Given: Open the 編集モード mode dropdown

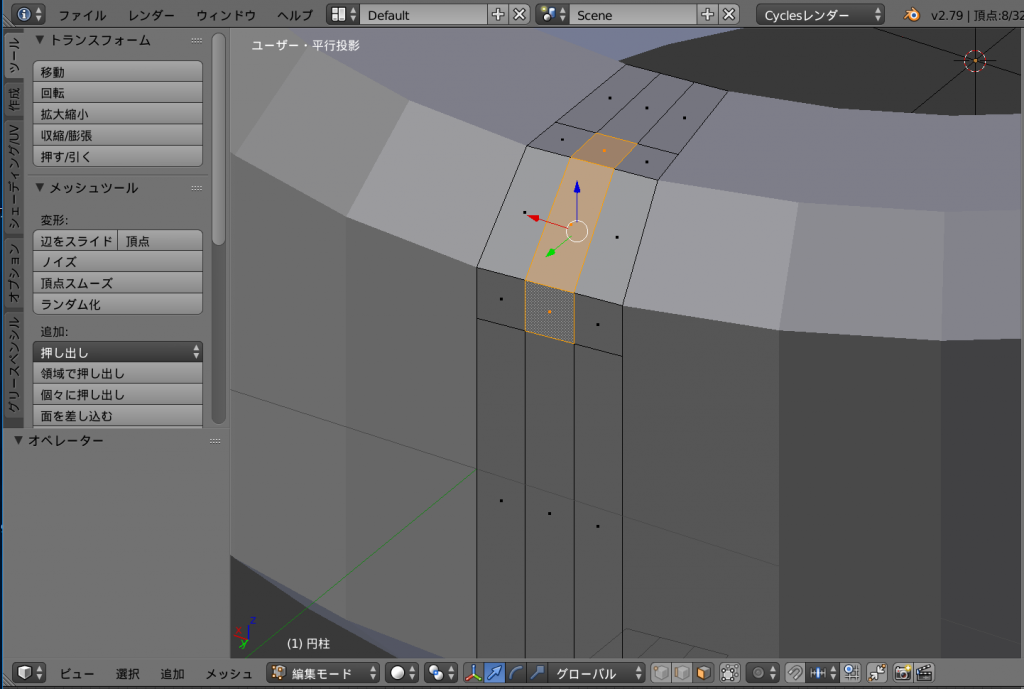Looking at the screenshot, I should [323, 673].
